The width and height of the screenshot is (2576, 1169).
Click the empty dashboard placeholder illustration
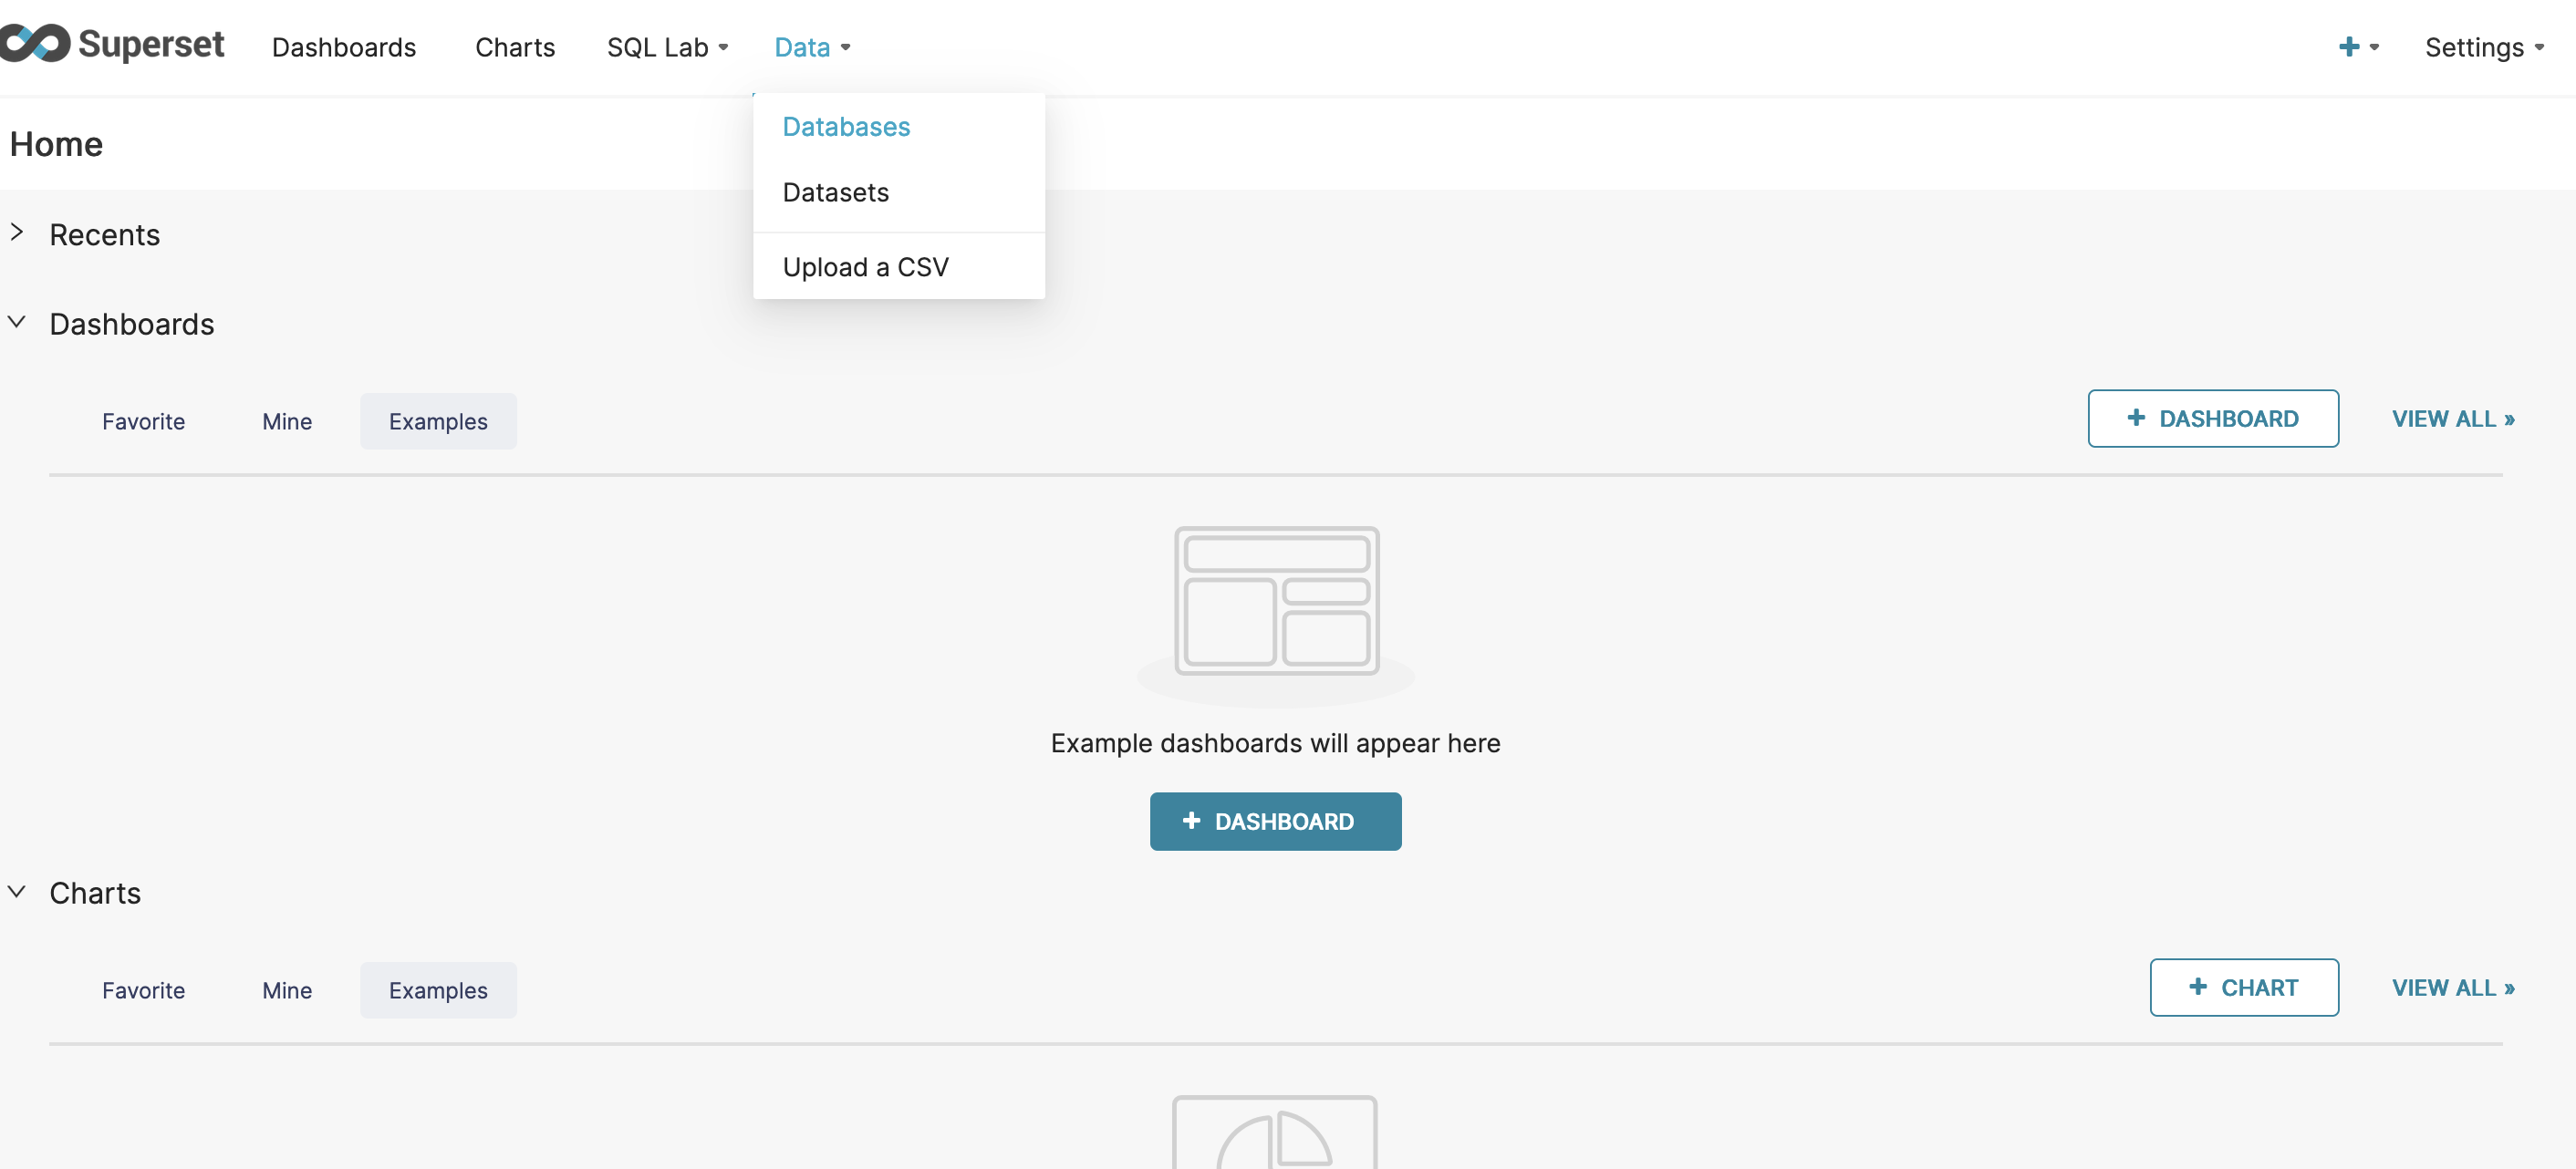[x=1276, y=601]
